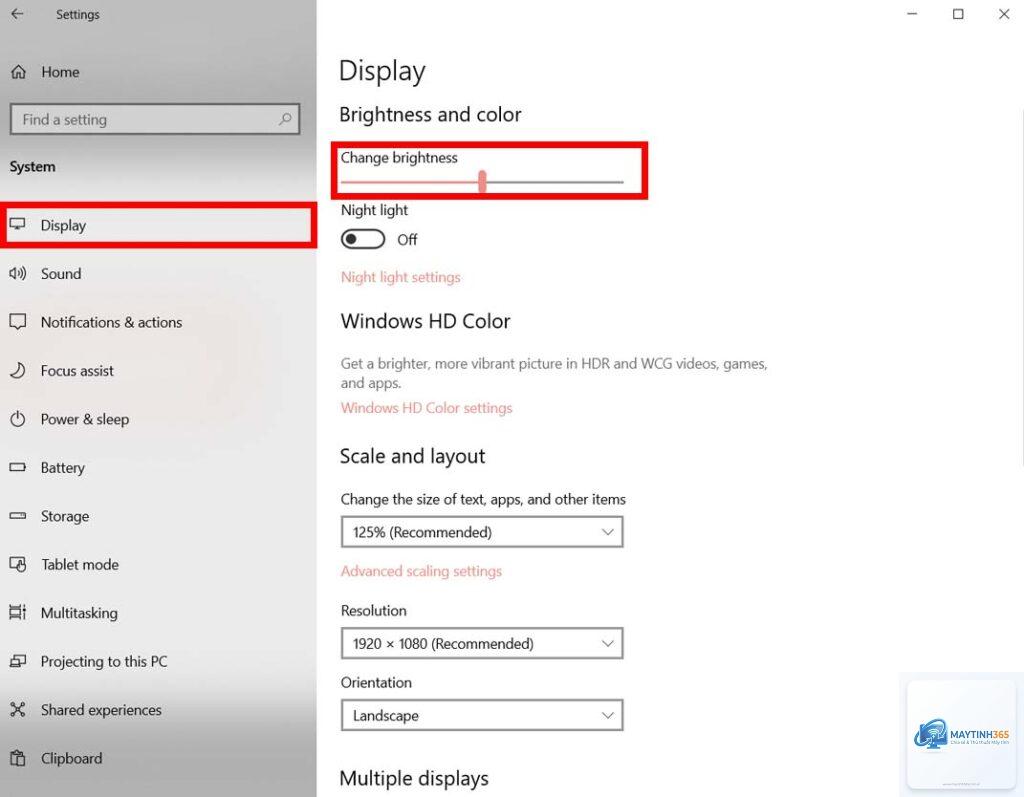1024x797 pixels.
Task: Open the 125% (Recommended) scaling dropdown
Action: 482,532
